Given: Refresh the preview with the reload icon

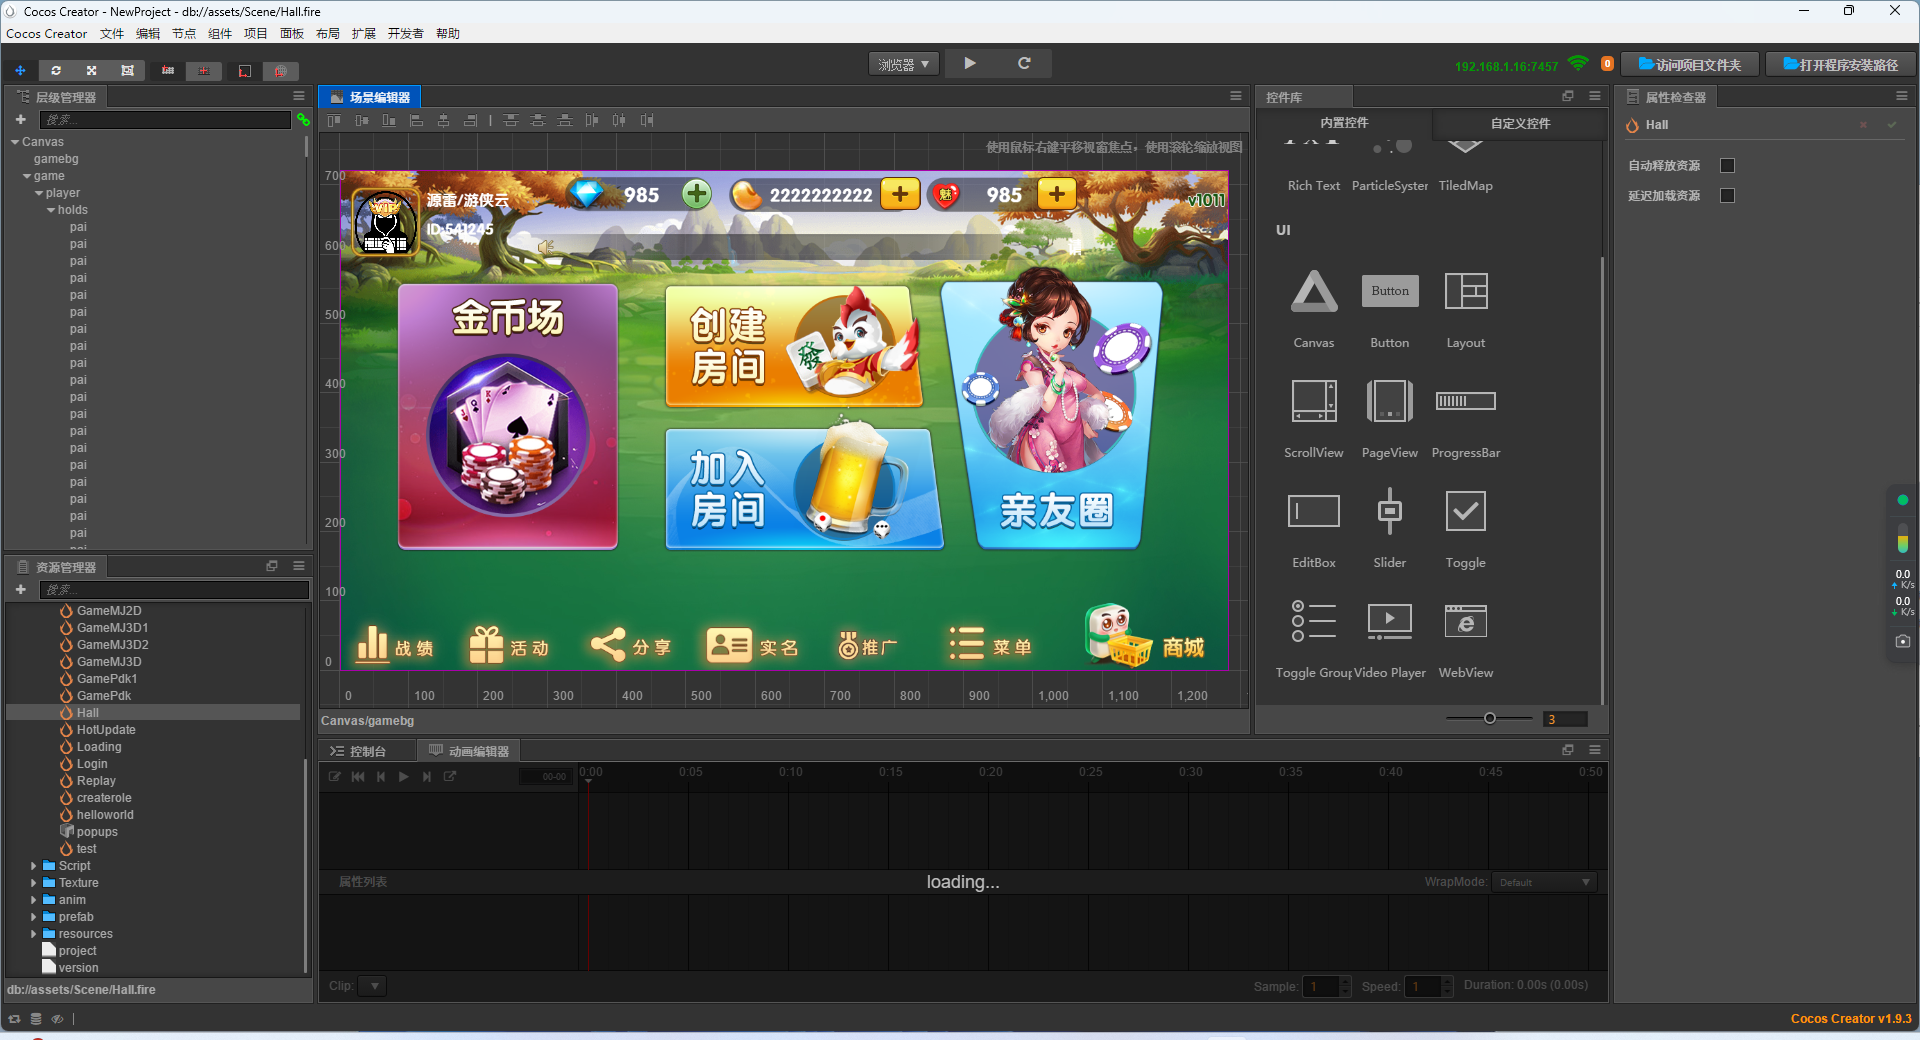Looking at the screenshot, I should point(1024,63).
